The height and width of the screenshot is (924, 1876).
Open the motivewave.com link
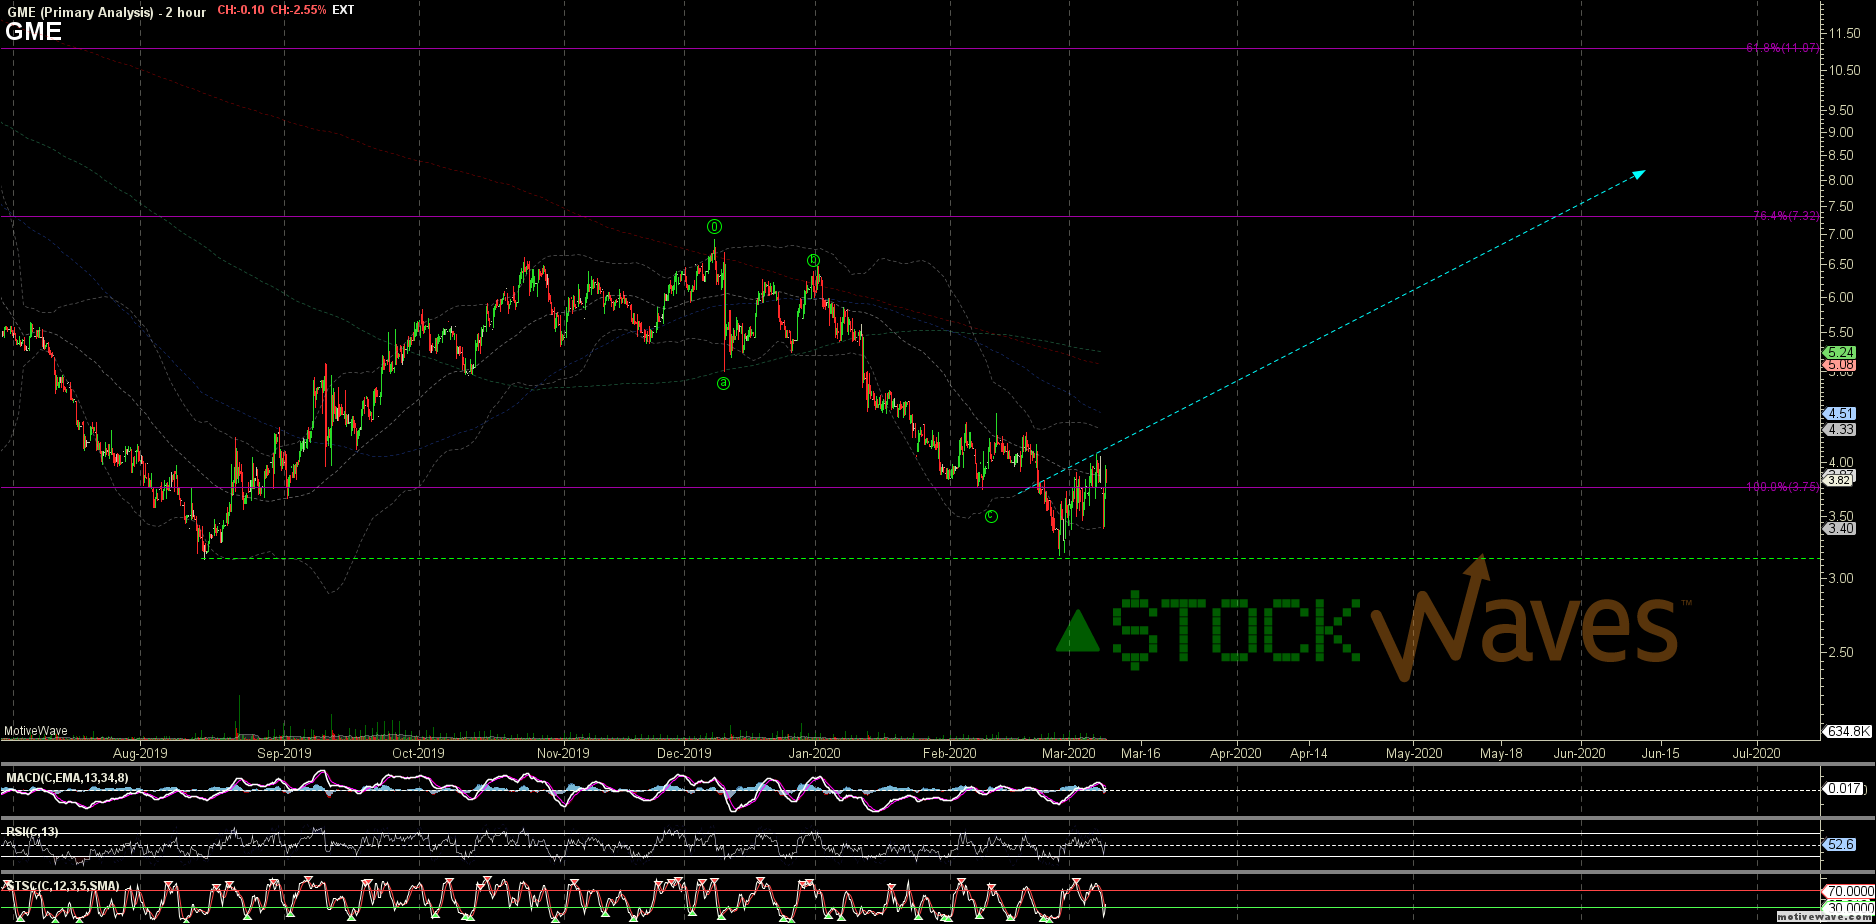click(x=1826, y=916)
